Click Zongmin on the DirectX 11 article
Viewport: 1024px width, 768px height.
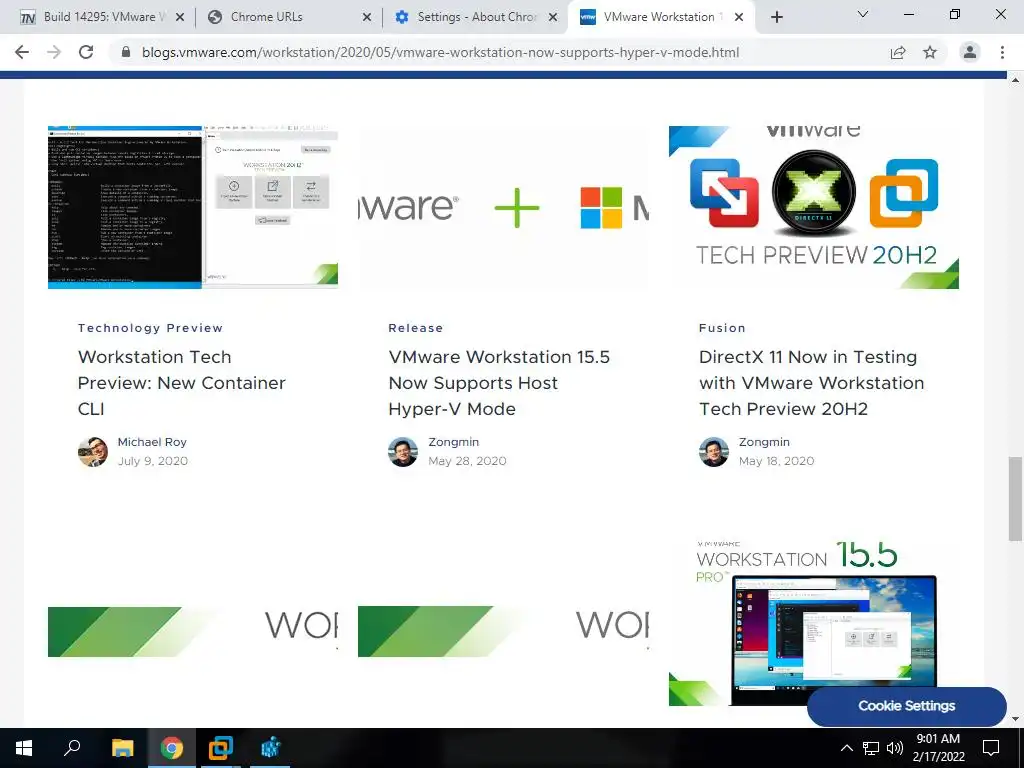(764, 442)
